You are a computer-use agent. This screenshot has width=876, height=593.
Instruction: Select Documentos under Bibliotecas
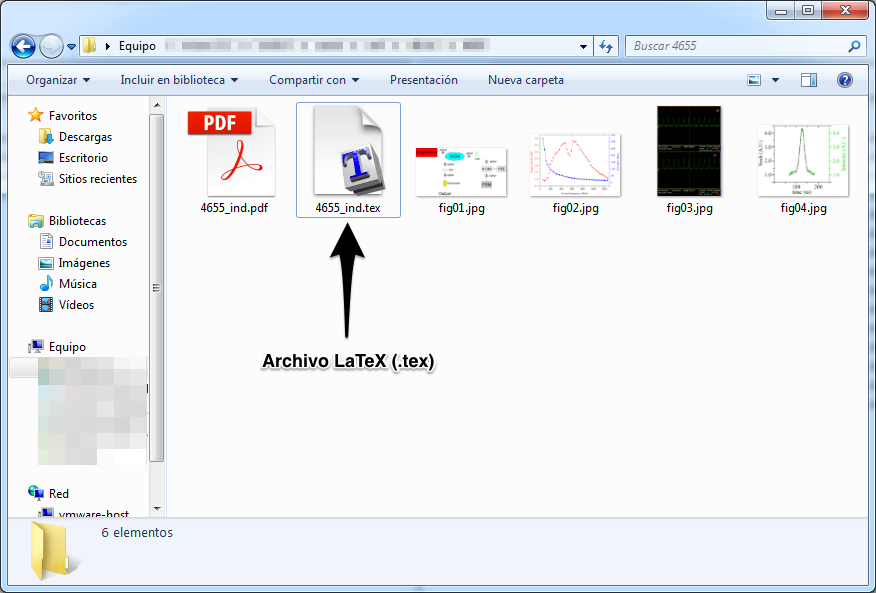point(92,242)
